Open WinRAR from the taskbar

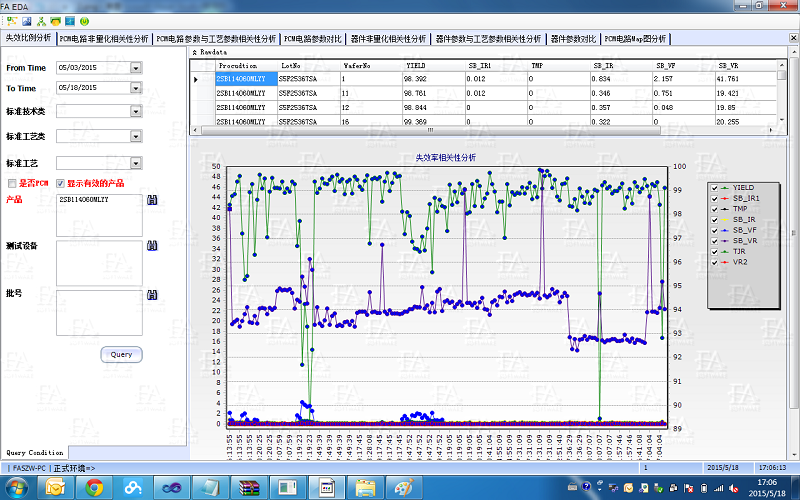tap(249, 487)
